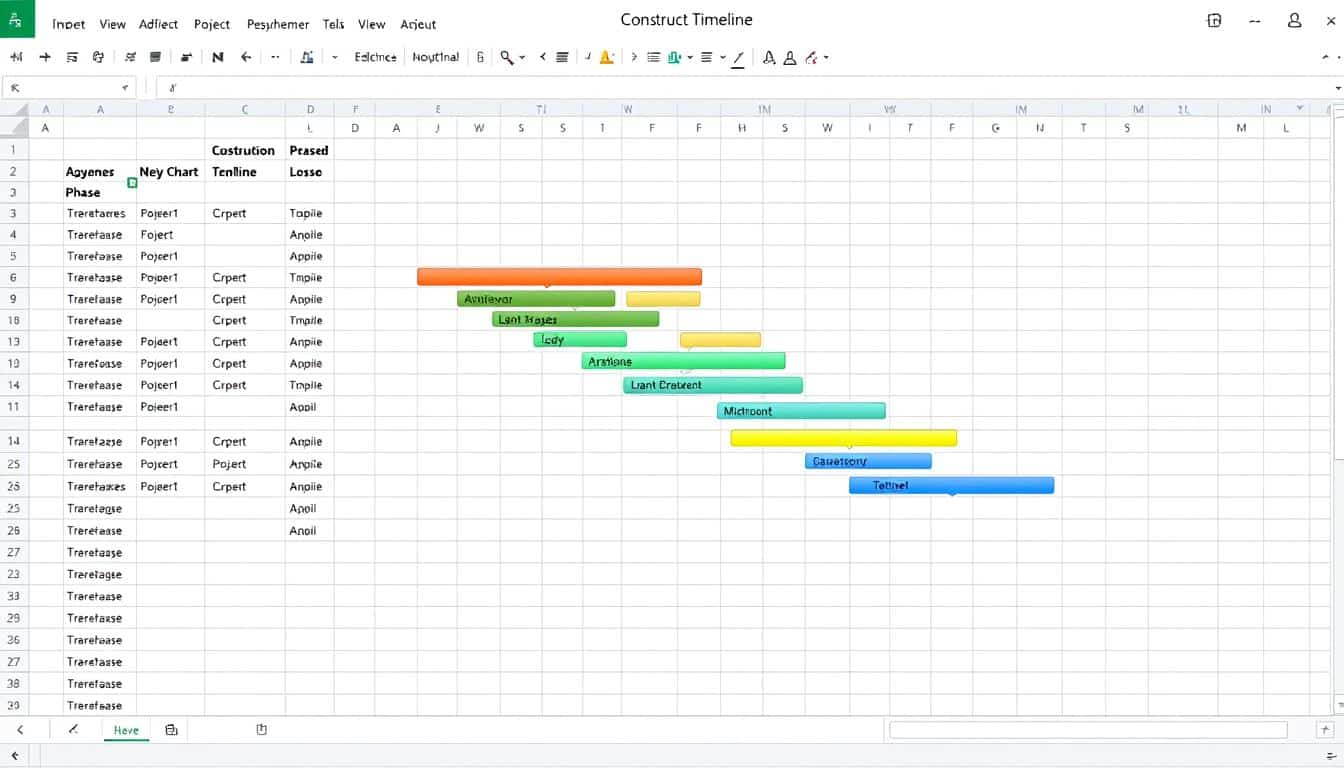Open the dropdown arrow beside the magnifier
Image resolution: width=1344 pixels, height=768 pixels.
522,58
